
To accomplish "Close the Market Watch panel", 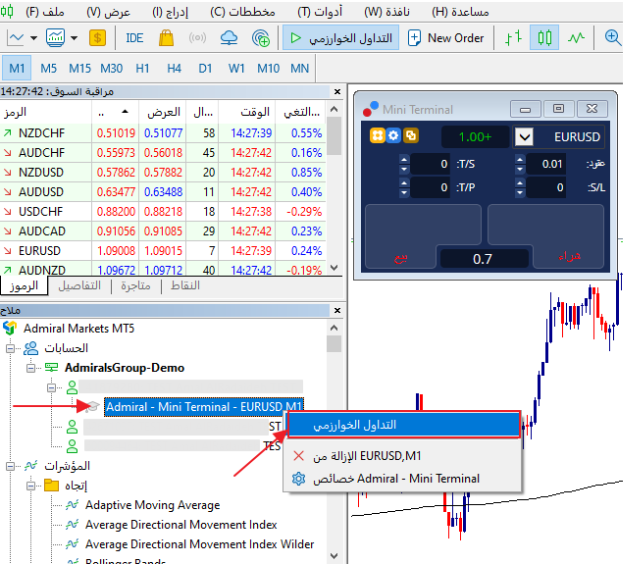I will pyautogui.click(x=337, y=92).
